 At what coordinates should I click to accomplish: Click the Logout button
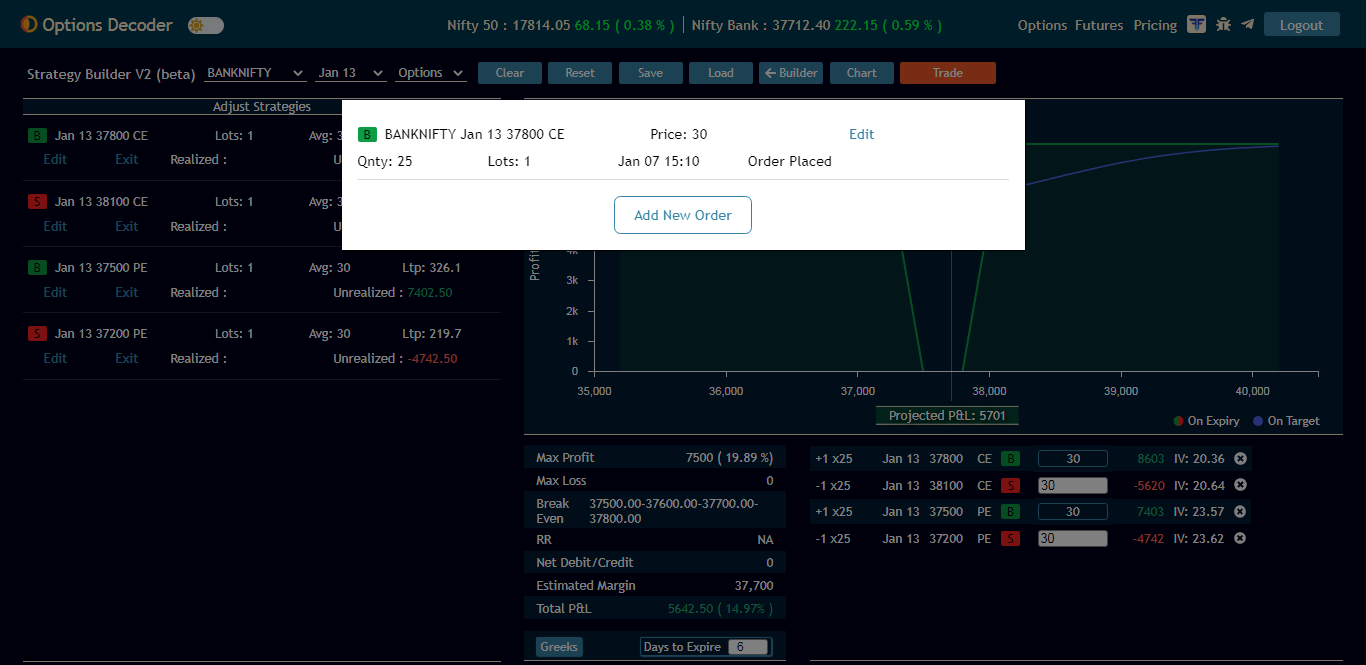pyautogui.click(x=1301, y=25)
